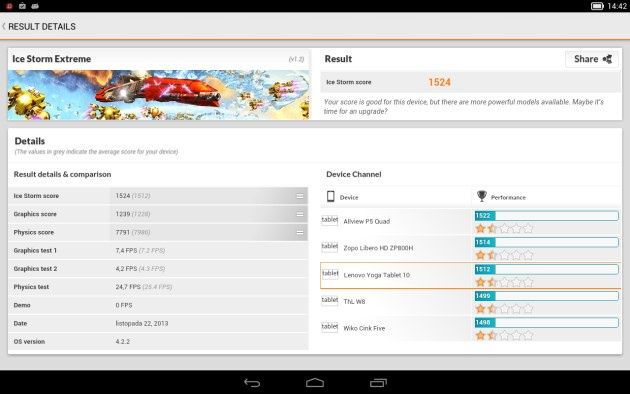Click star rating under Allview P5 Quad
630x394 pixels.
coord(504,229)
